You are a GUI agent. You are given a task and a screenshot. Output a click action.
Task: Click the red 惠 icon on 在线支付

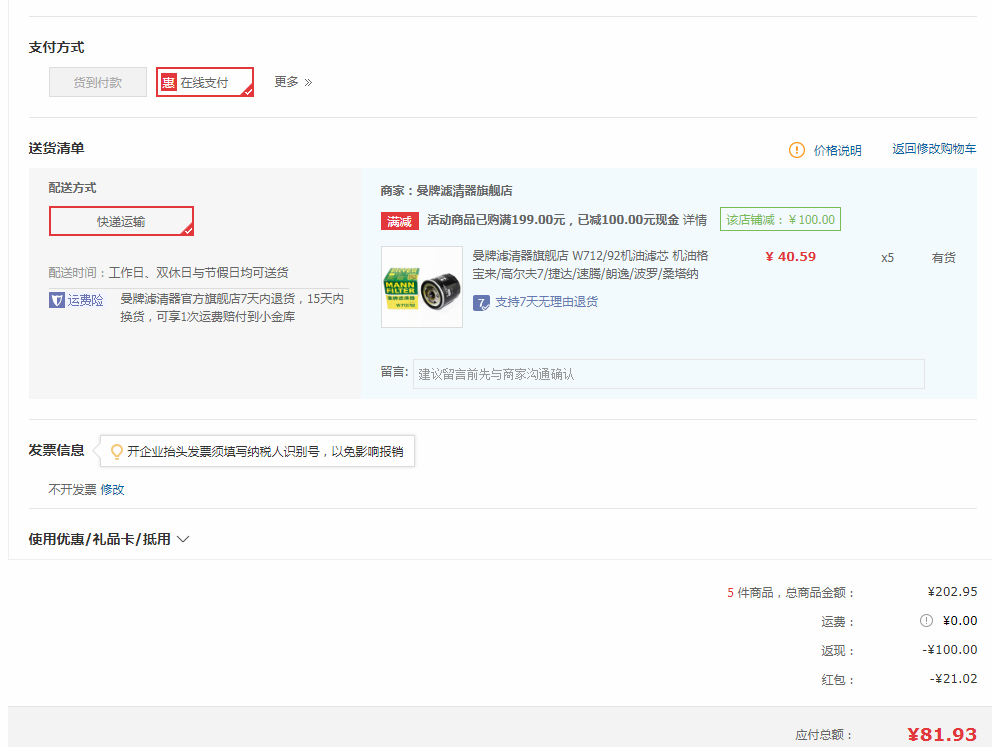point(168,82)
